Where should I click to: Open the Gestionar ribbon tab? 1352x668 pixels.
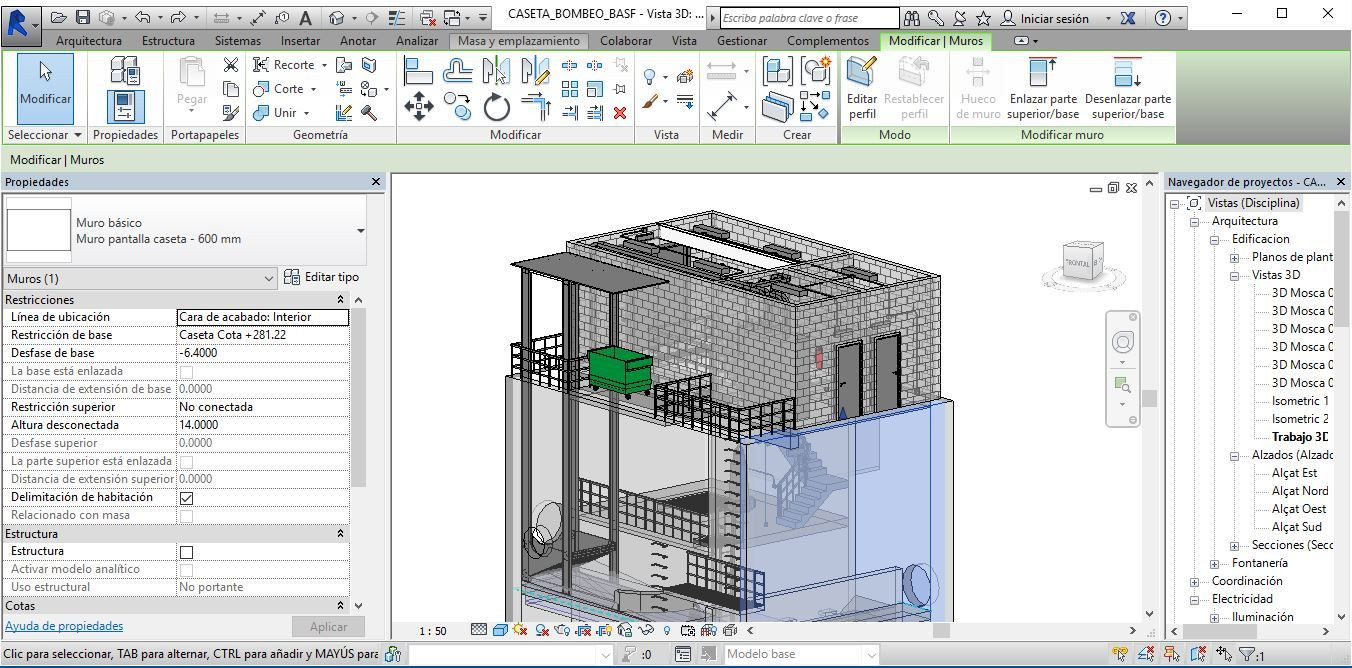click(x=742, y=41)
